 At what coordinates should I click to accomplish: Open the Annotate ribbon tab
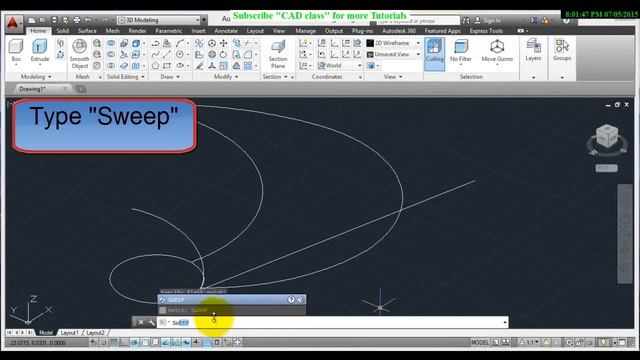coord(226,31)
